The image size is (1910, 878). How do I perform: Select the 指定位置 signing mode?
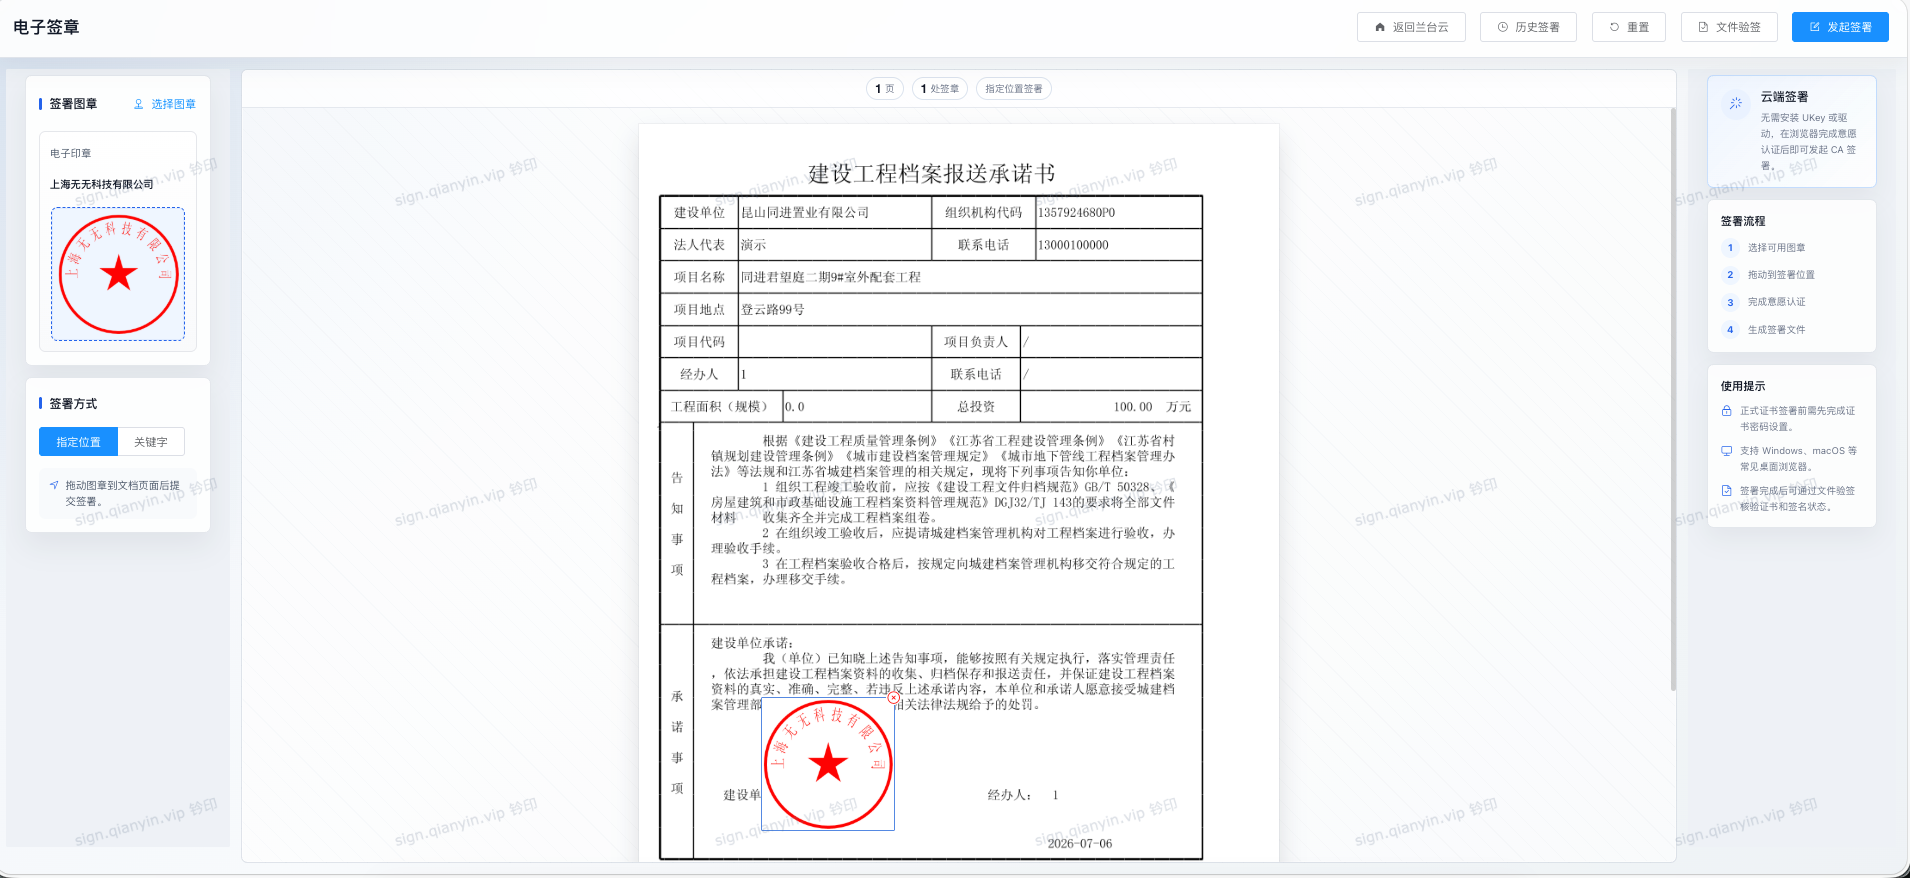(78, 442)
